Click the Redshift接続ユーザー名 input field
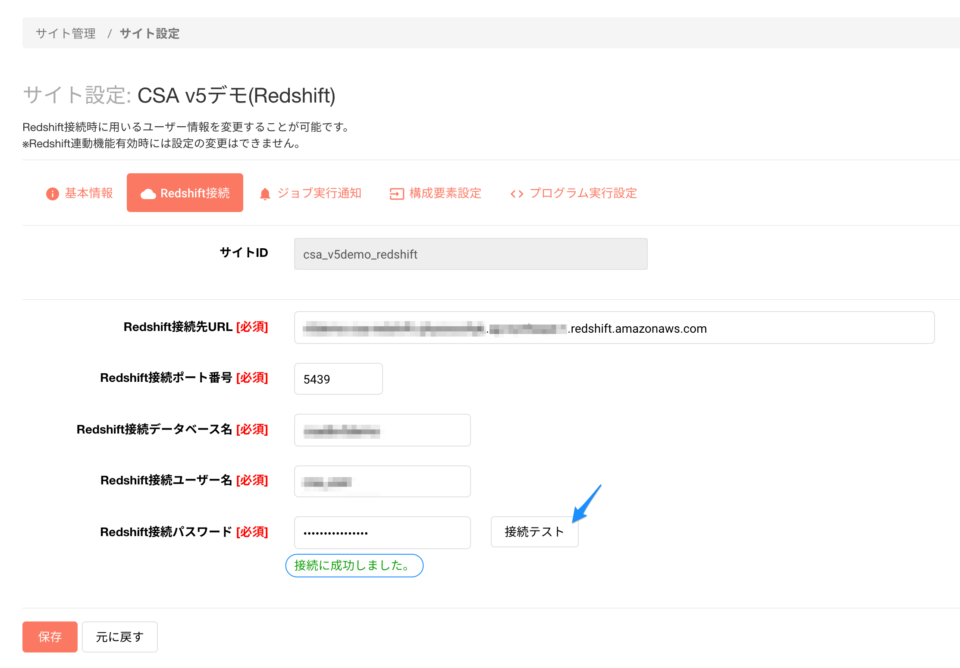This screenshot has height=668, width=960. (x=382, y=481)
